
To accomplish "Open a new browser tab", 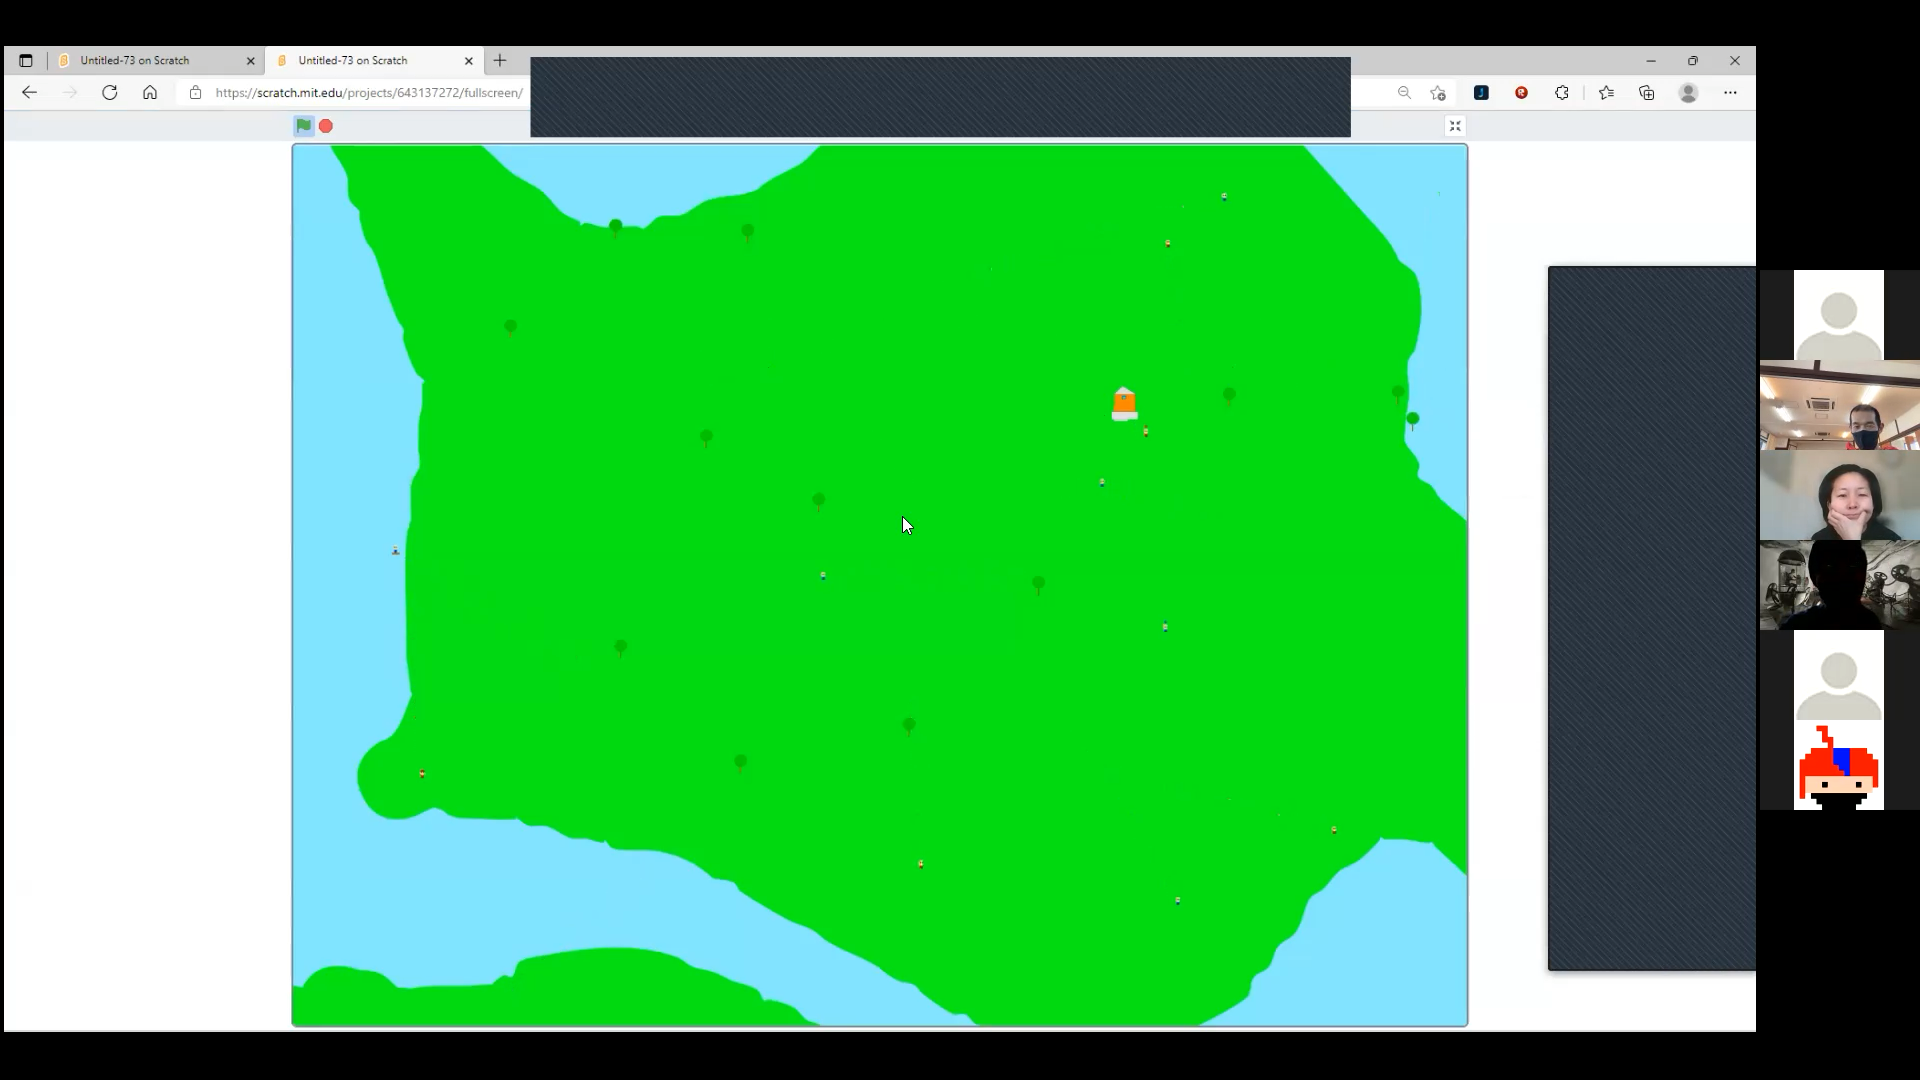I will point(500,60).
